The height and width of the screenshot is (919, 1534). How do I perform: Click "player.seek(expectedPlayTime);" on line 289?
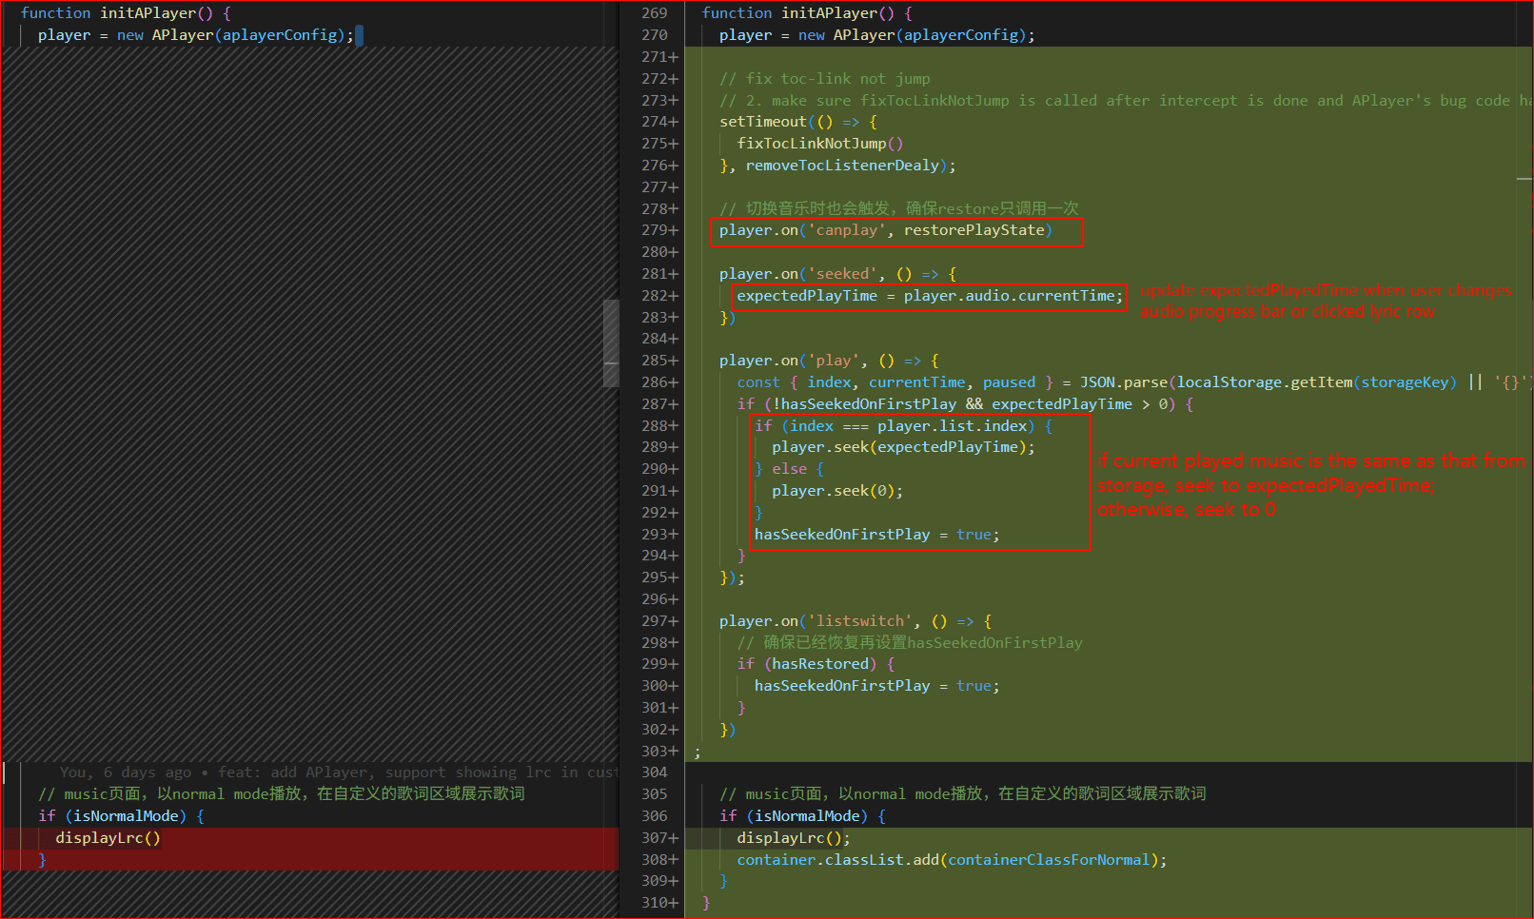pyautogui.click(x=904, y=448)
